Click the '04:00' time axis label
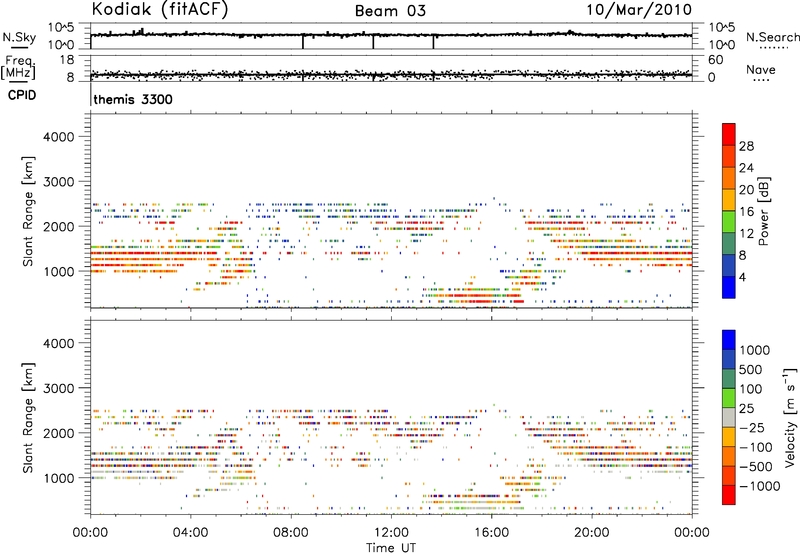Screen dimensions: 800x554 [190, 533]
